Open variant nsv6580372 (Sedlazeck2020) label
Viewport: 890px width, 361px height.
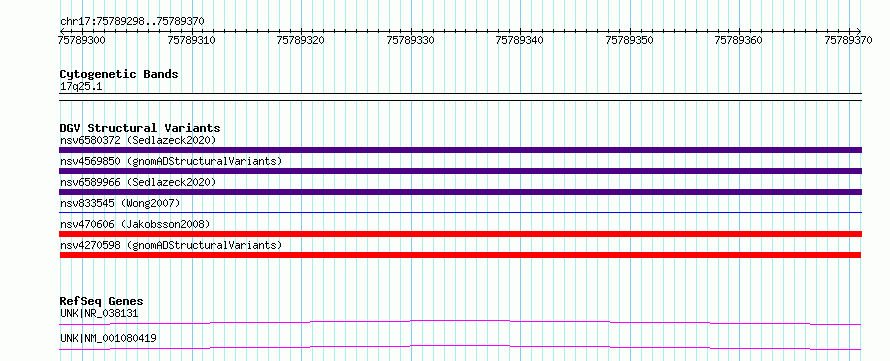click(138, 140)
